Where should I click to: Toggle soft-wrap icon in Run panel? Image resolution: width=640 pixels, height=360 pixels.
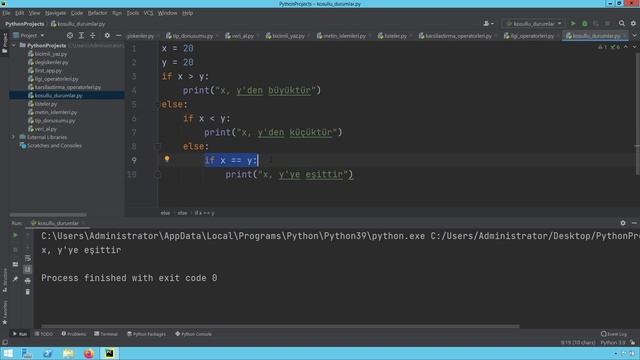pyautogui.click(x=27, y=258)
